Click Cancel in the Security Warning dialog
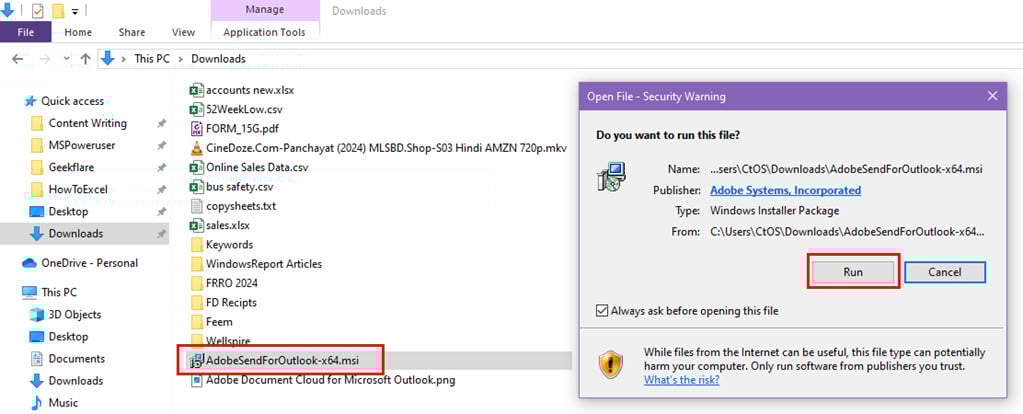The image size is (1023, 414). [944, 272]
